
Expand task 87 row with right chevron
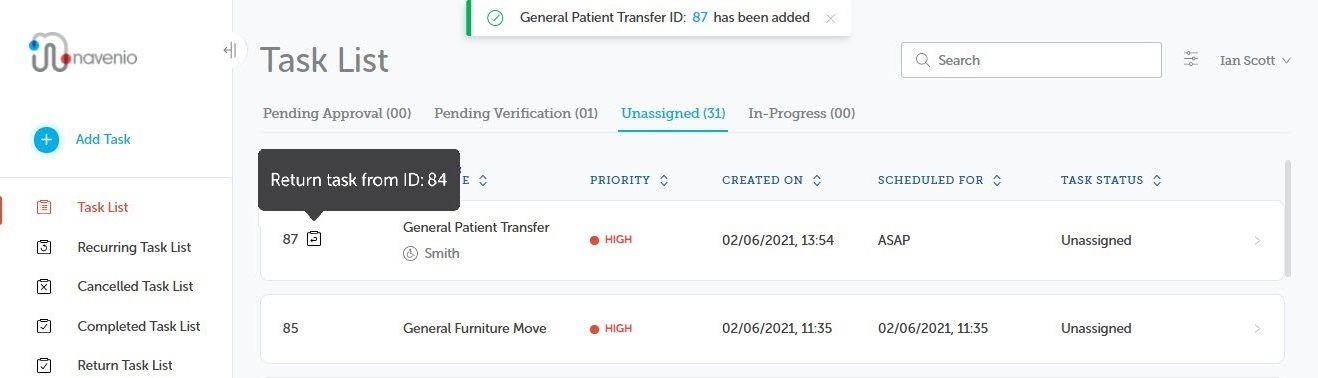click(1257, 241)
